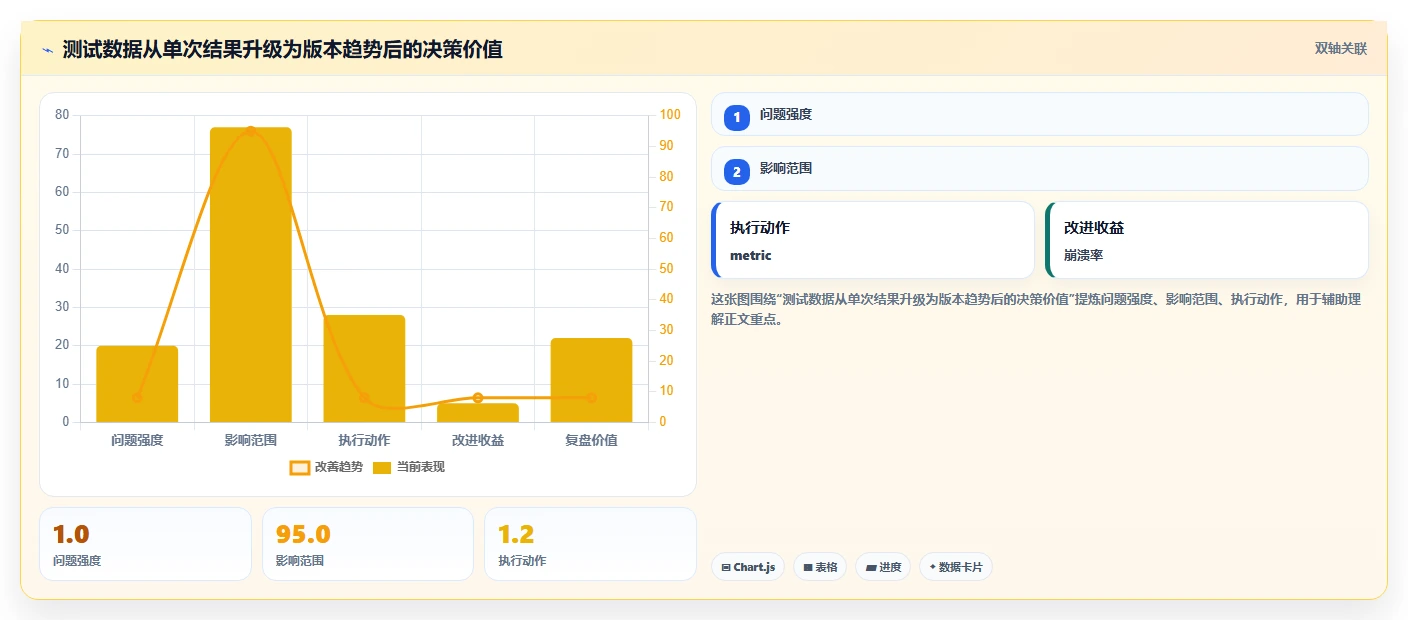Image resolution: width=1408 pixels, height=620 pixels.
Task: Click the 1.0 问题强度 stat card
Action: (x=145, y=544)
